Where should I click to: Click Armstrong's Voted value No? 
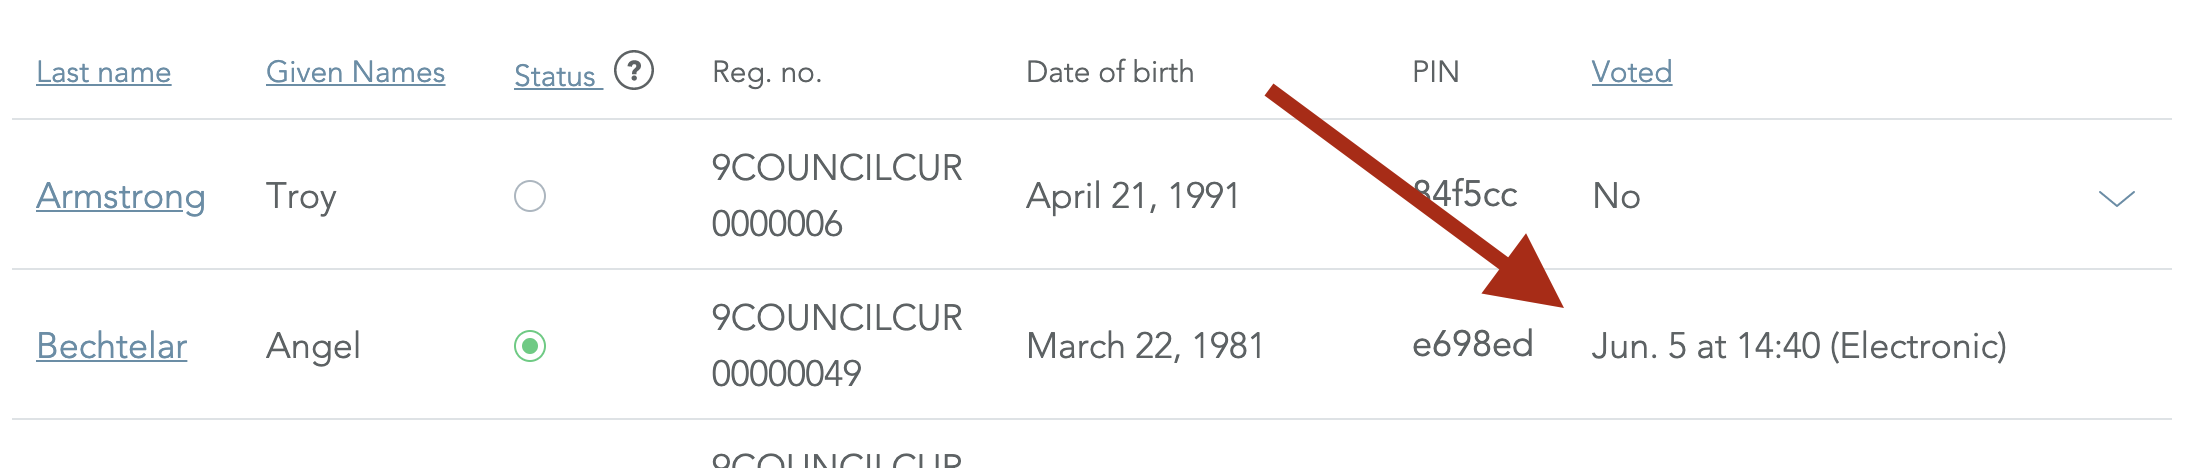[1616, 196]
